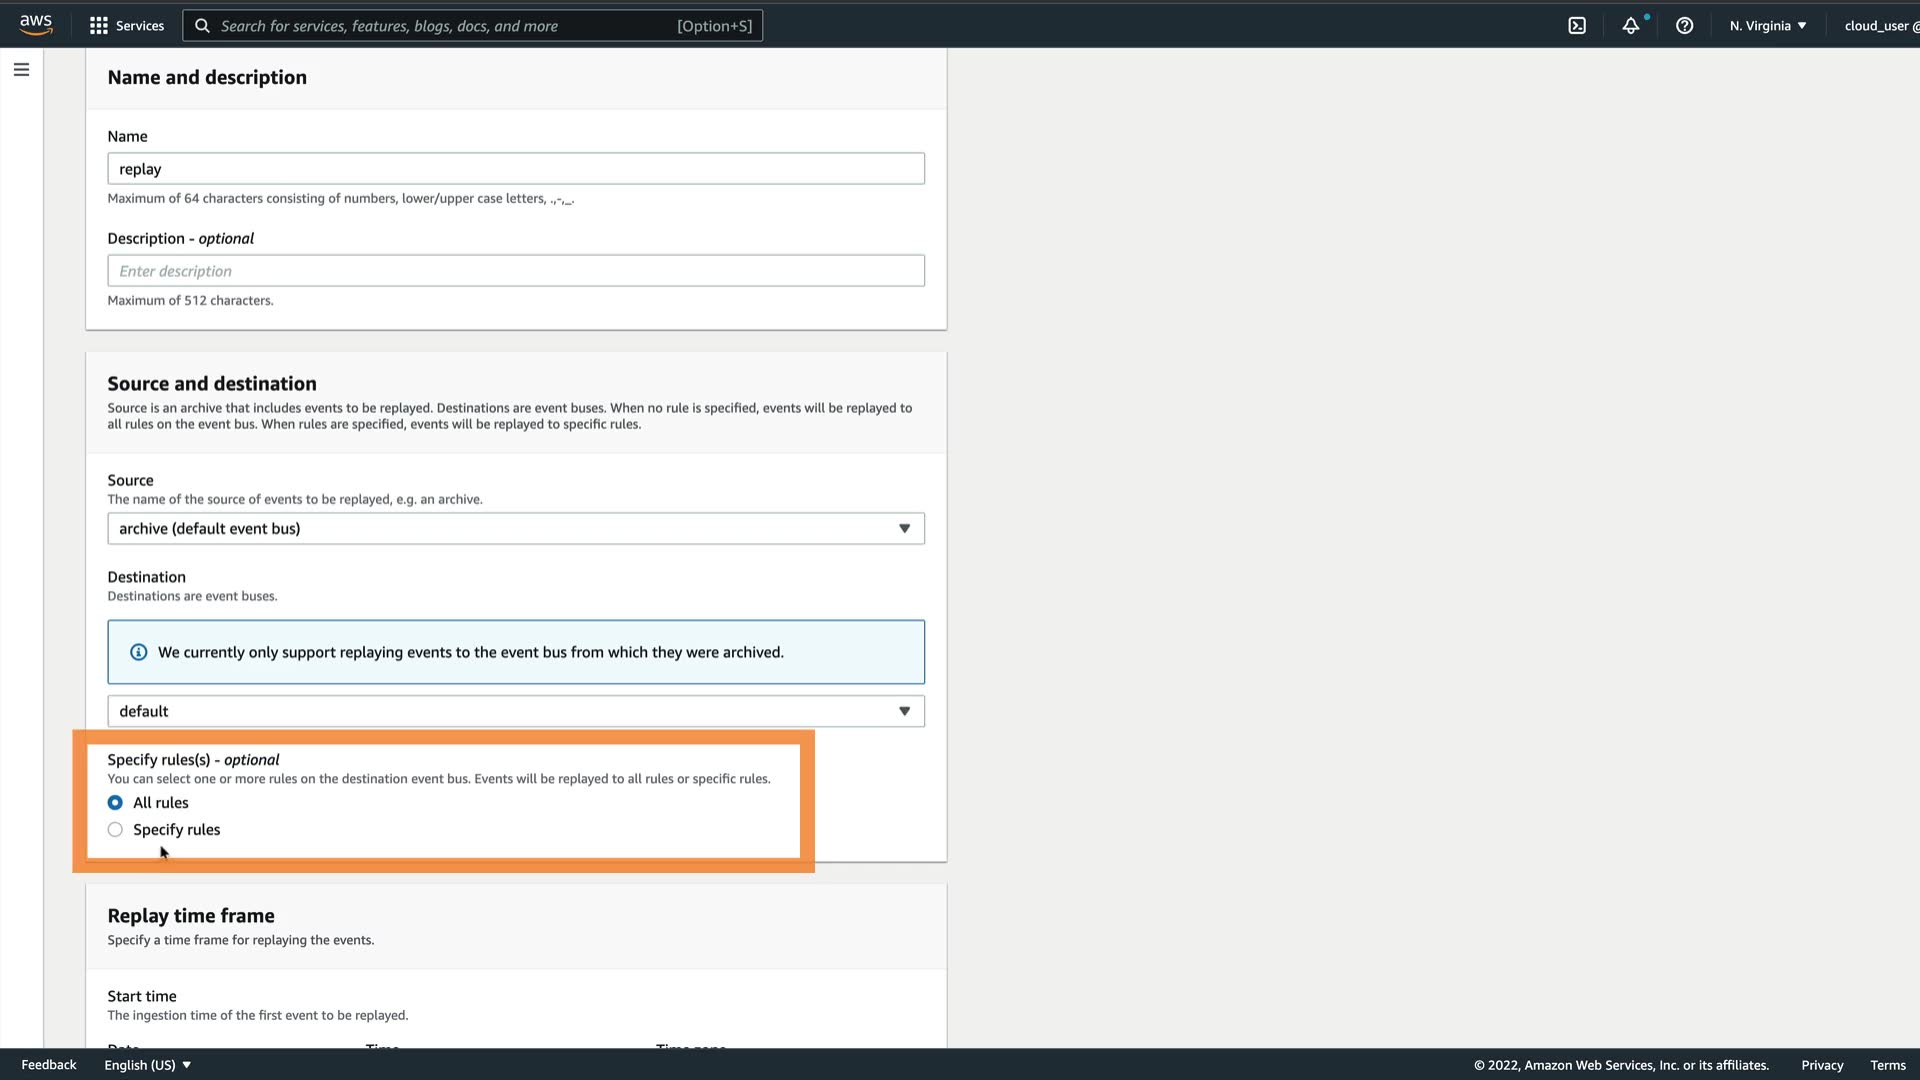Open the Services grid menu icon
This screenshot has width=1920, height=1080.
[98, 26]
